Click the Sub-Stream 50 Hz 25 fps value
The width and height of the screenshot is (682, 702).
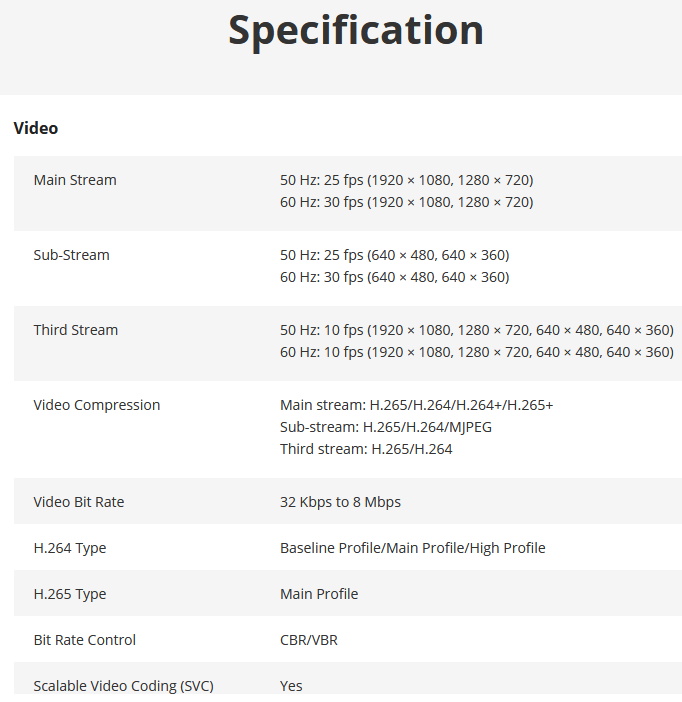394,255
